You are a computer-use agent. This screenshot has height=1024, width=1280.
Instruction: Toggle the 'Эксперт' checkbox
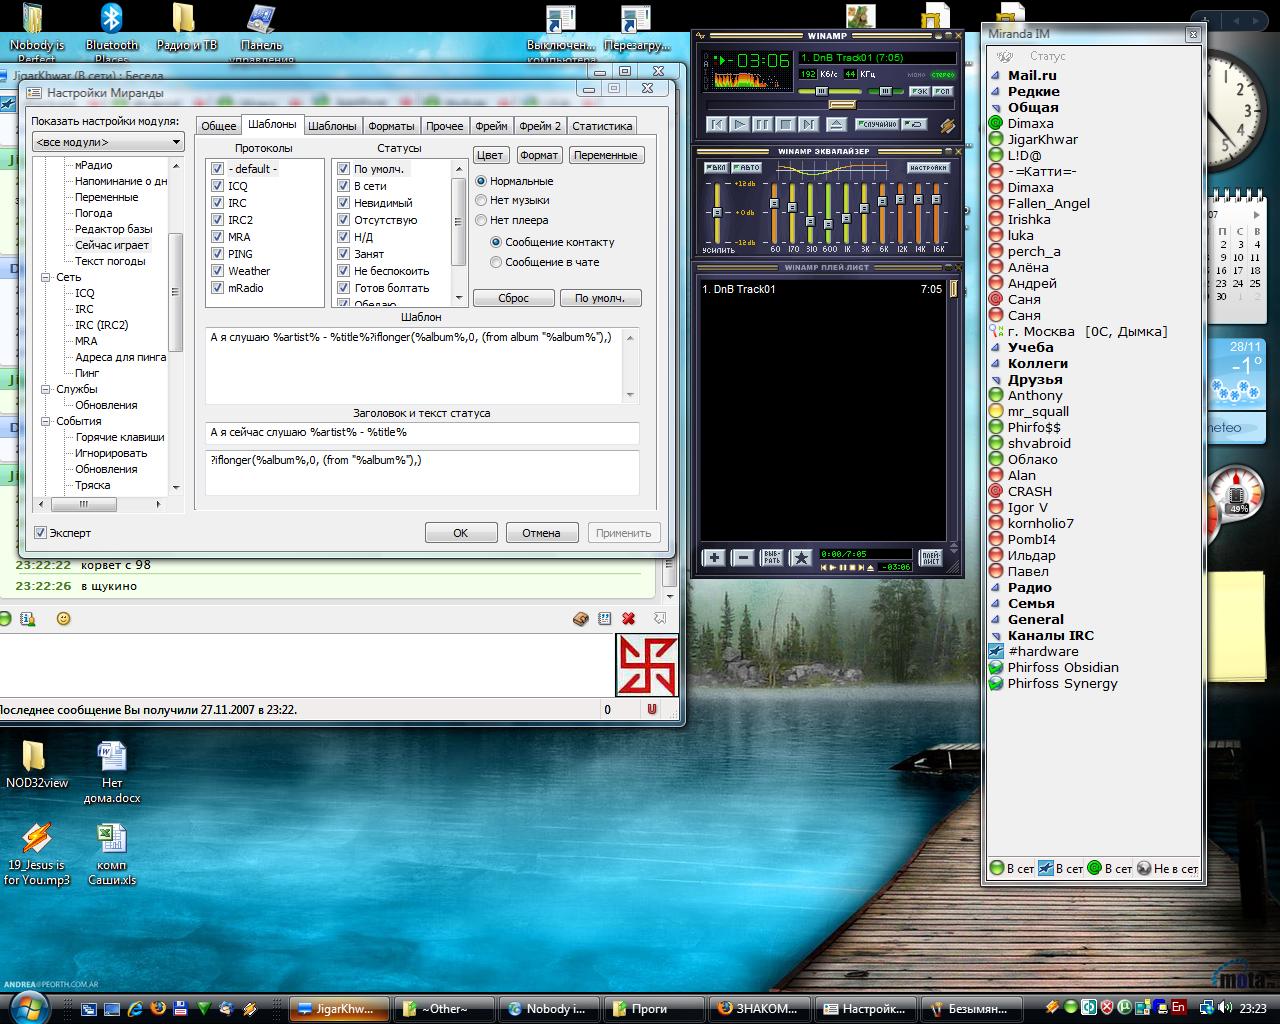pos(41,533)
